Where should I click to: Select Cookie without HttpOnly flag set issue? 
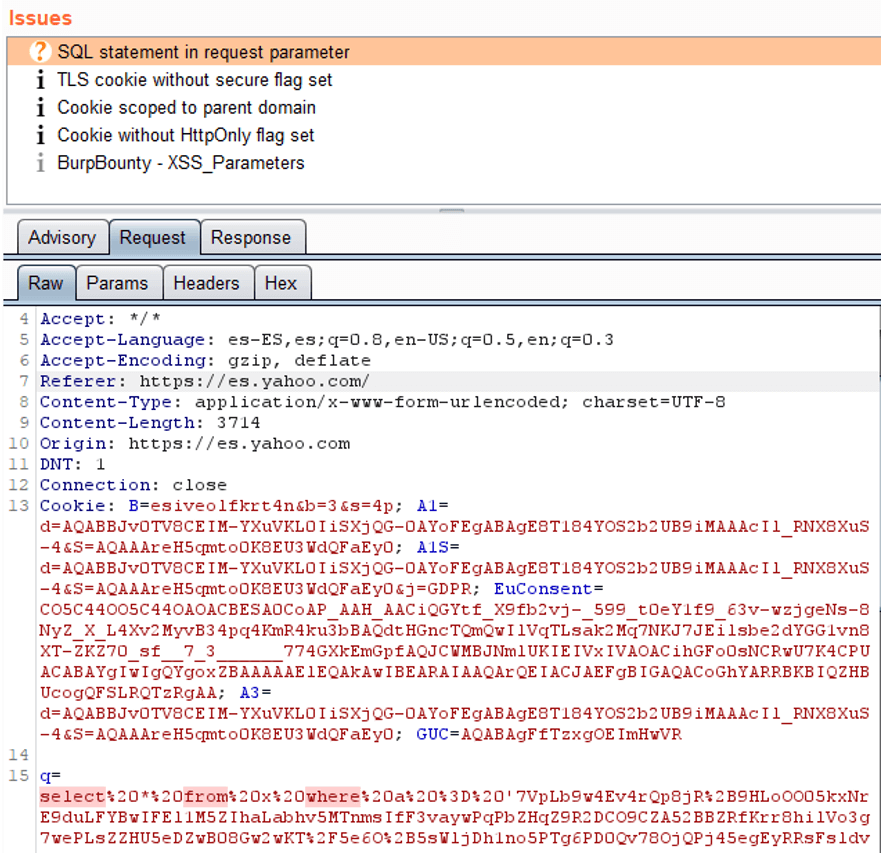(185, 135)
